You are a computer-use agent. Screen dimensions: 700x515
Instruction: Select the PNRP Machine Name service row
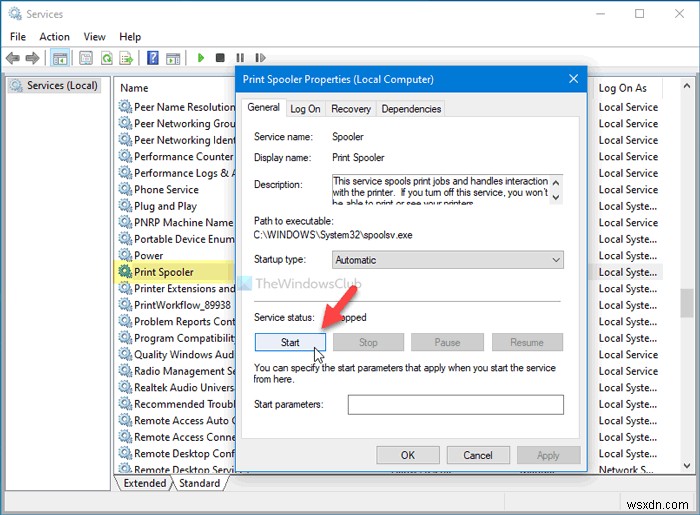176,222
